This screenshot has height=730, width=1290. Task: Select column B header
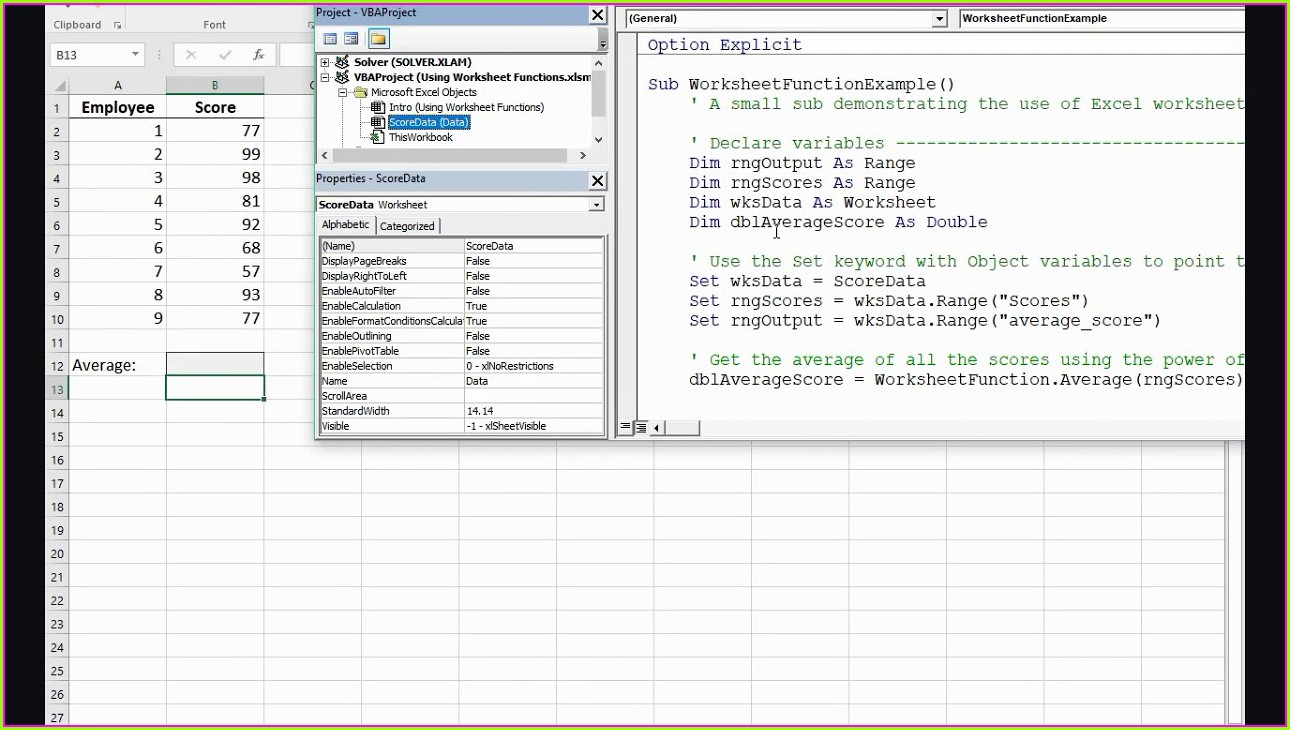point(215,86)
